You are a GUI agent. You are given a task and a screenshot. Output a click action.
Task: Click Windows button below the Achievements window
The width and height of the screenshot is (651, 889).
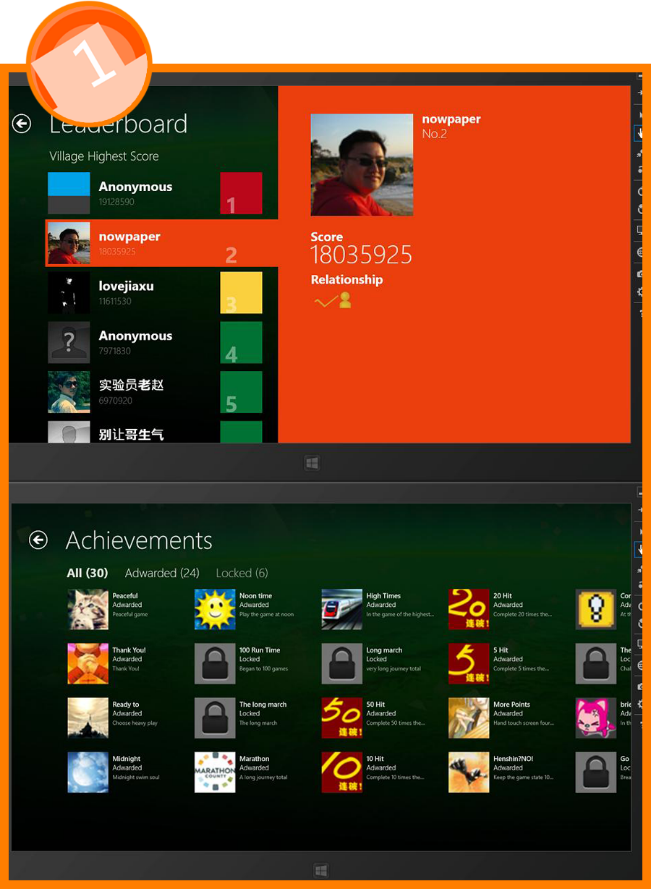point(320,870)
